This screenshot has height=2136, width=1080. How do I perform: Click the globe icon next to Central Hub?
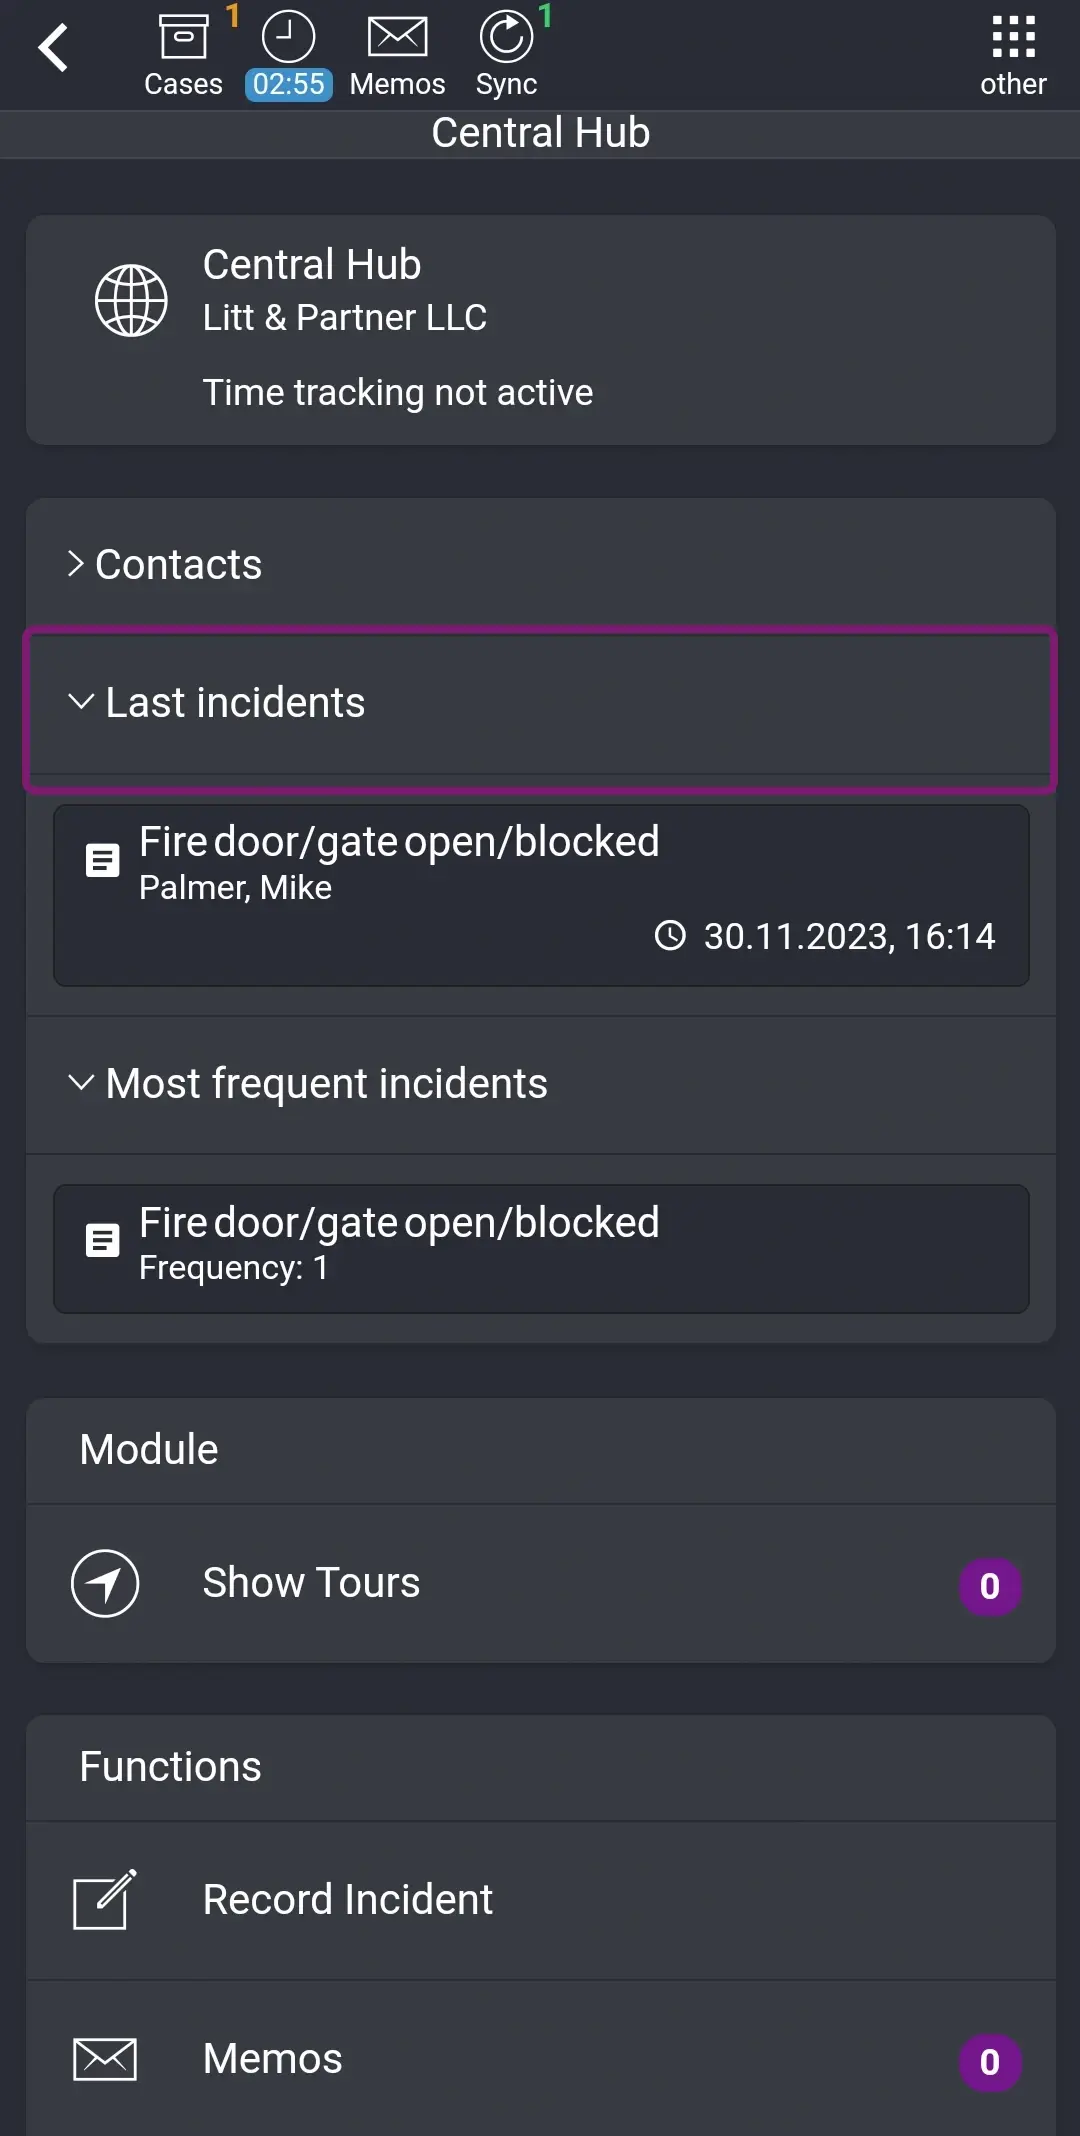click(131, 299)
